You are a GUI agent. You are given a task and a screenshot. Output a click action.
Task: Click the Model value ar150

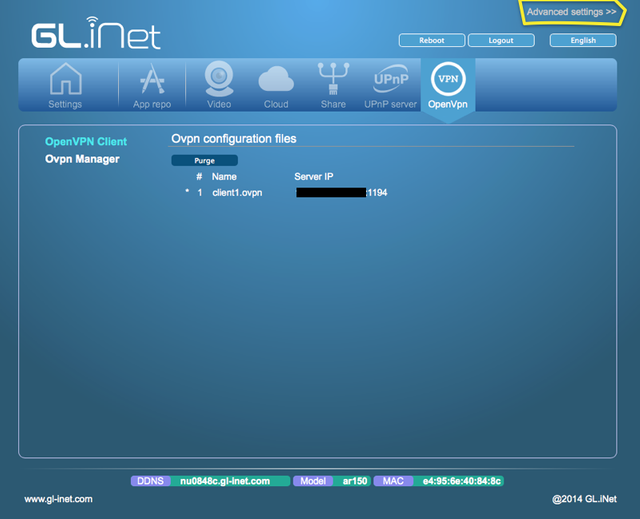click(355, 481)
